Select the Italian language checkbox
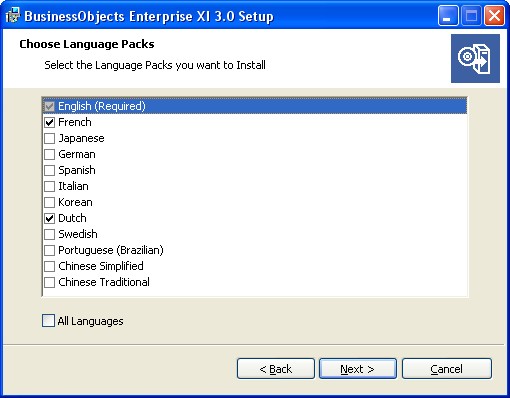The image size is (510, 398). click(x=49, y=186)
